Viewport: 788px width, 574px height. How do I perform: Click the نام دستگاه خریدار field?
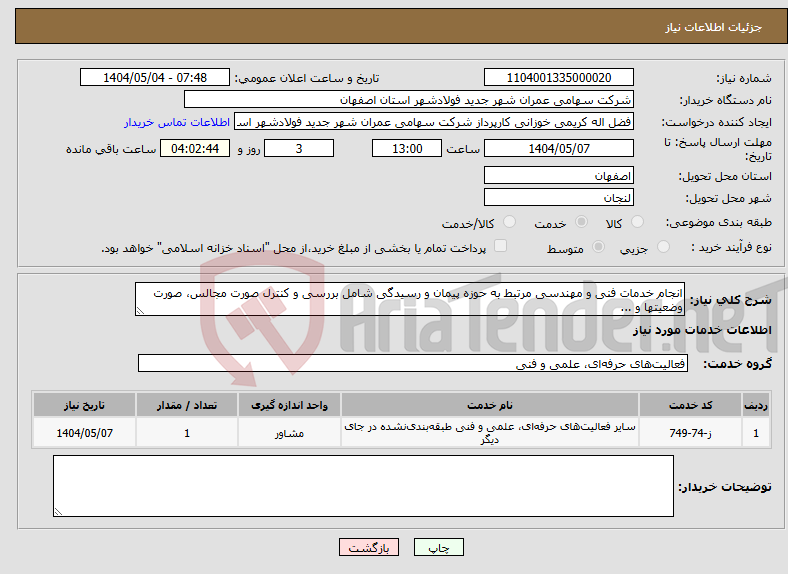pos(409,100)
